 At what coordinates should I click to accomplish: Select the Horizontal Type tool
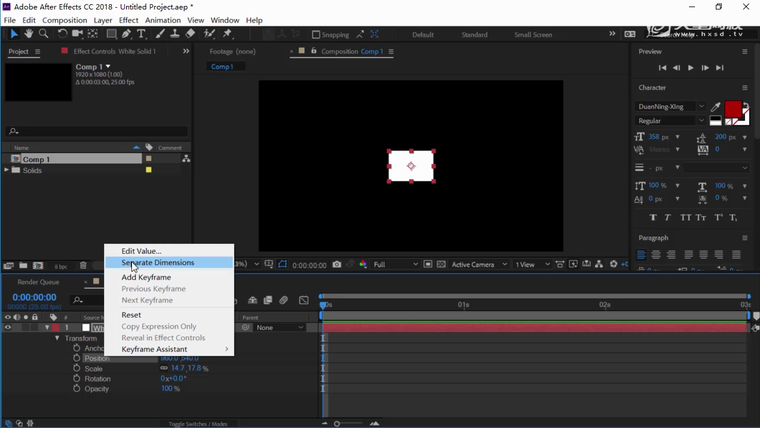pos(142,34)
